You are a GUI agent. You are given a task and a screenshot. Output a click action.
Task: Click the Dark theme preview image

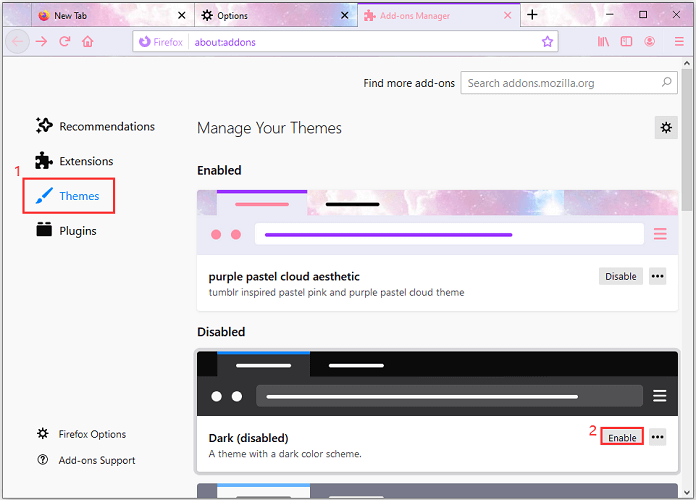[x=437, y=384]
